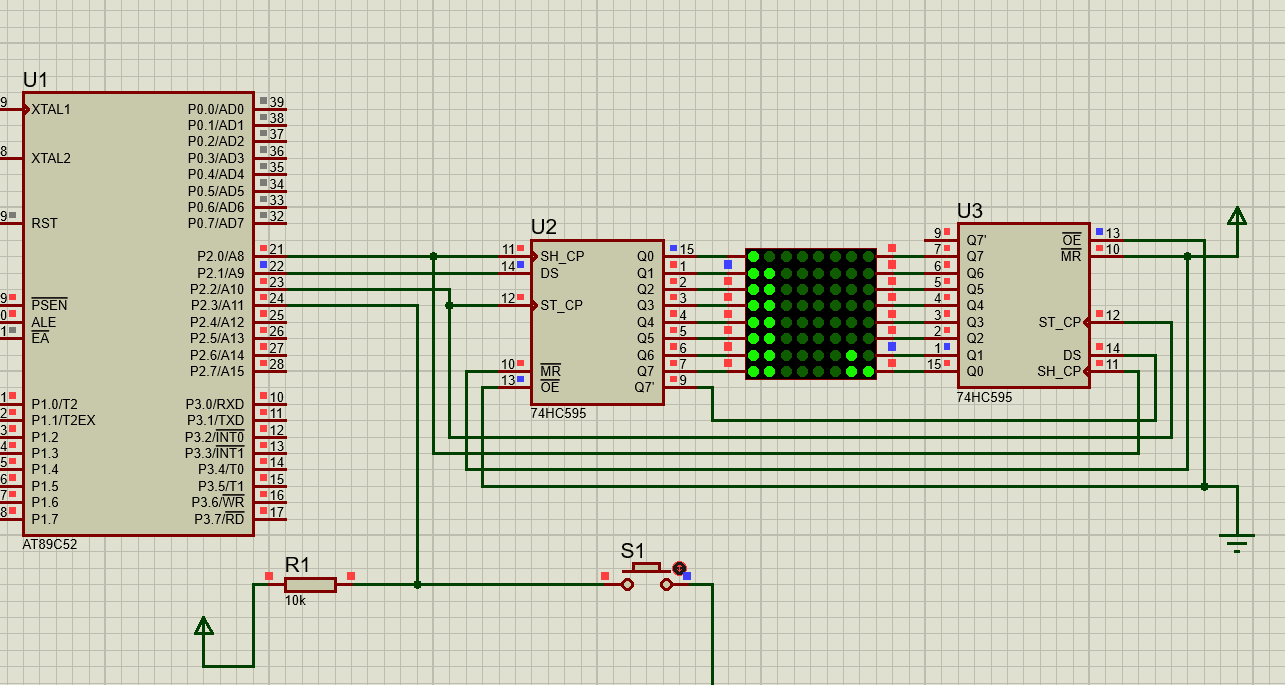Click the Q0 pin name on U3

(x=975, y=371)
